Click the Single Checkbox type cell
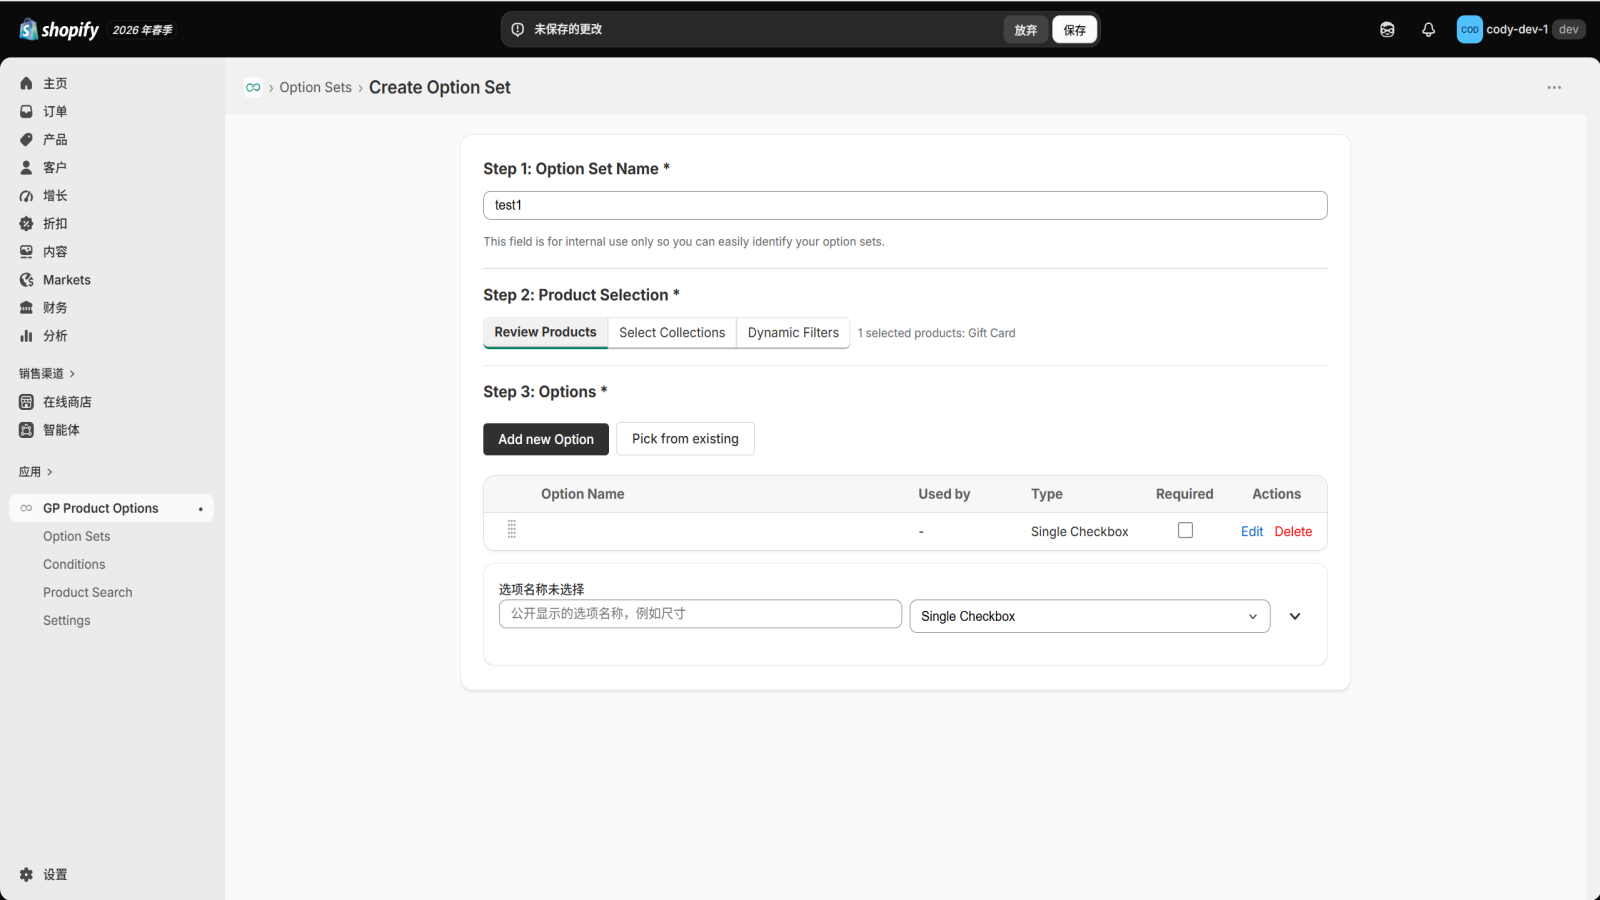This screenshot has height=900, width=1600. tap(1080, 532)
